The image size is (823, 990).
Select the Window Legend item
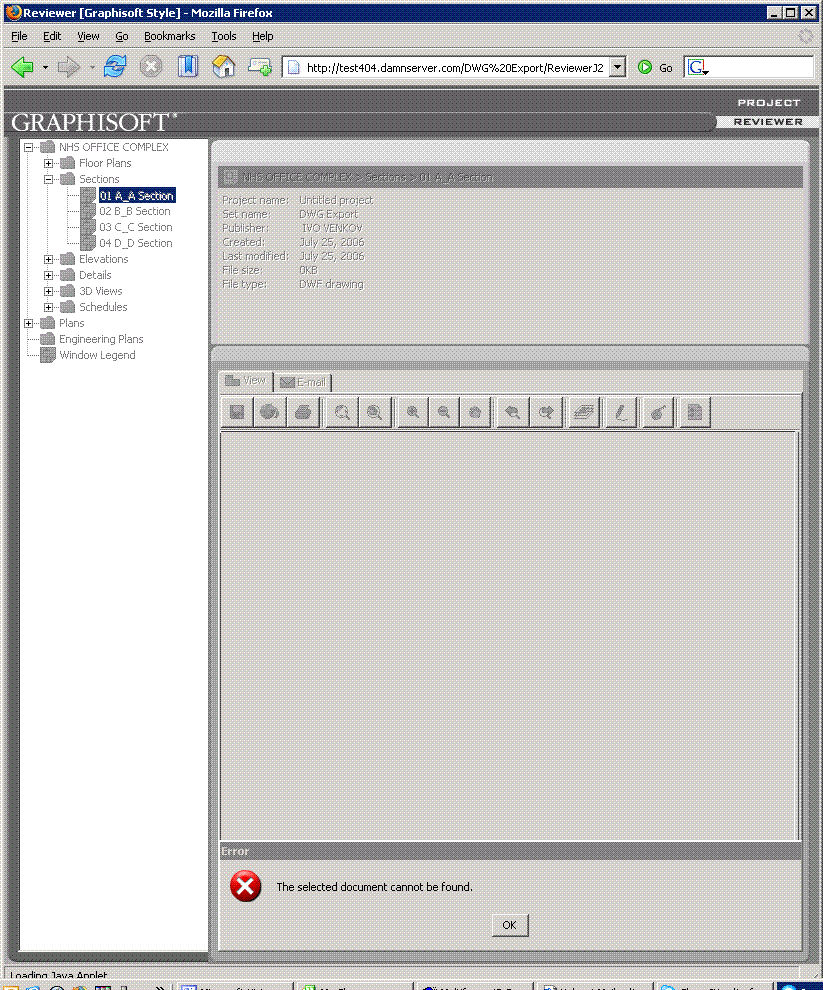click(97, 355)
